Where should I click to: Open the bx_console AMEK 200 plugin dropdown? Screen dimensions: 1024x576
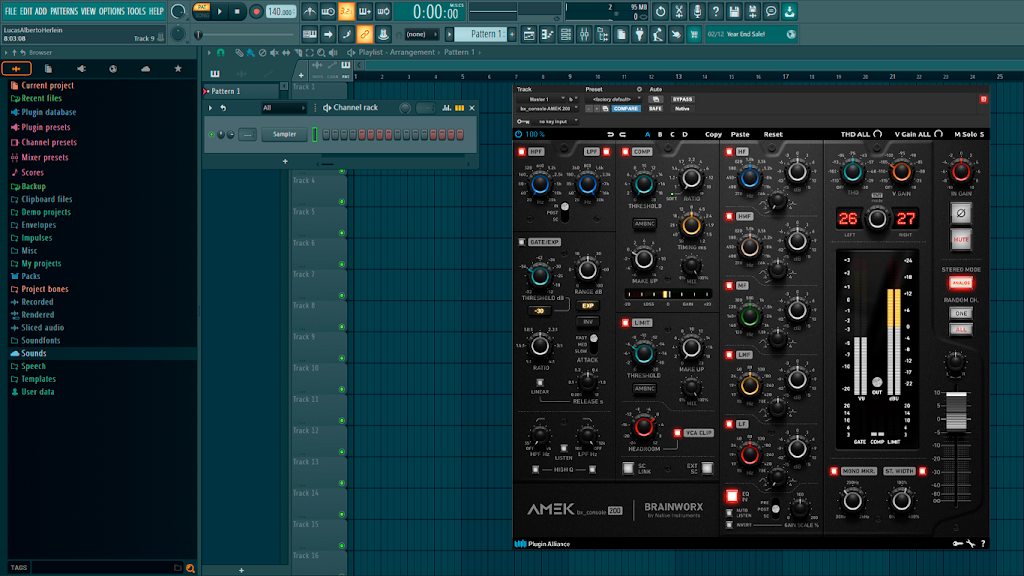click(548, 108)
